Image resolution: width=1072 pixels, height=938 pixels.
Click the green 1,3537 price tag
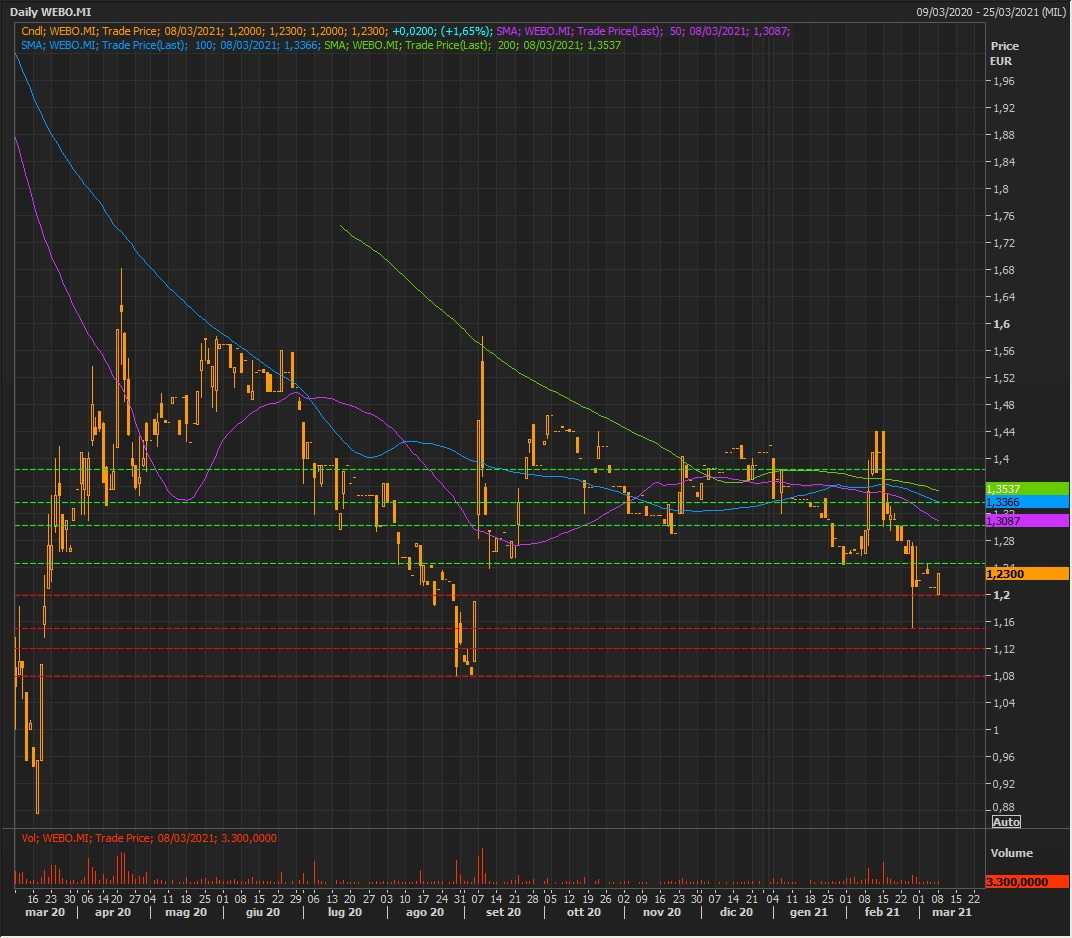click(1012, 488)
